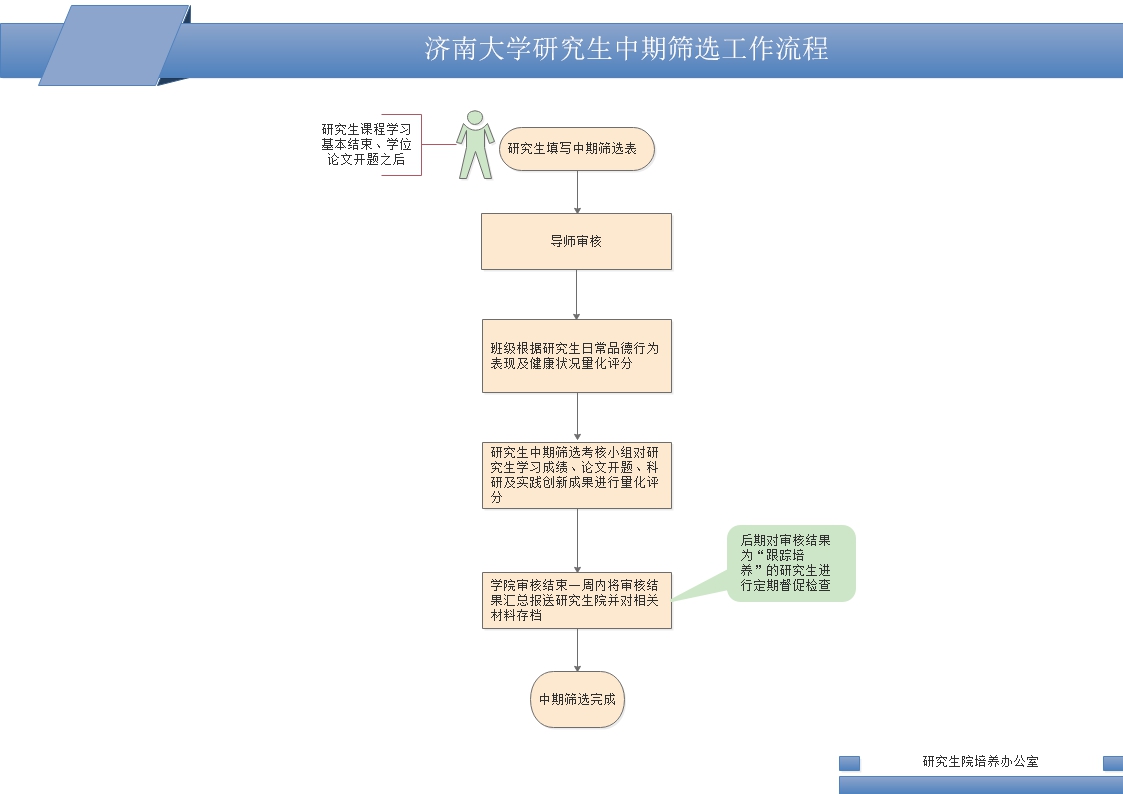Click the arrow between 班级 box and 考核小组 box
Viewport: 1123px width, 794px height.
(x=577, y=417)
